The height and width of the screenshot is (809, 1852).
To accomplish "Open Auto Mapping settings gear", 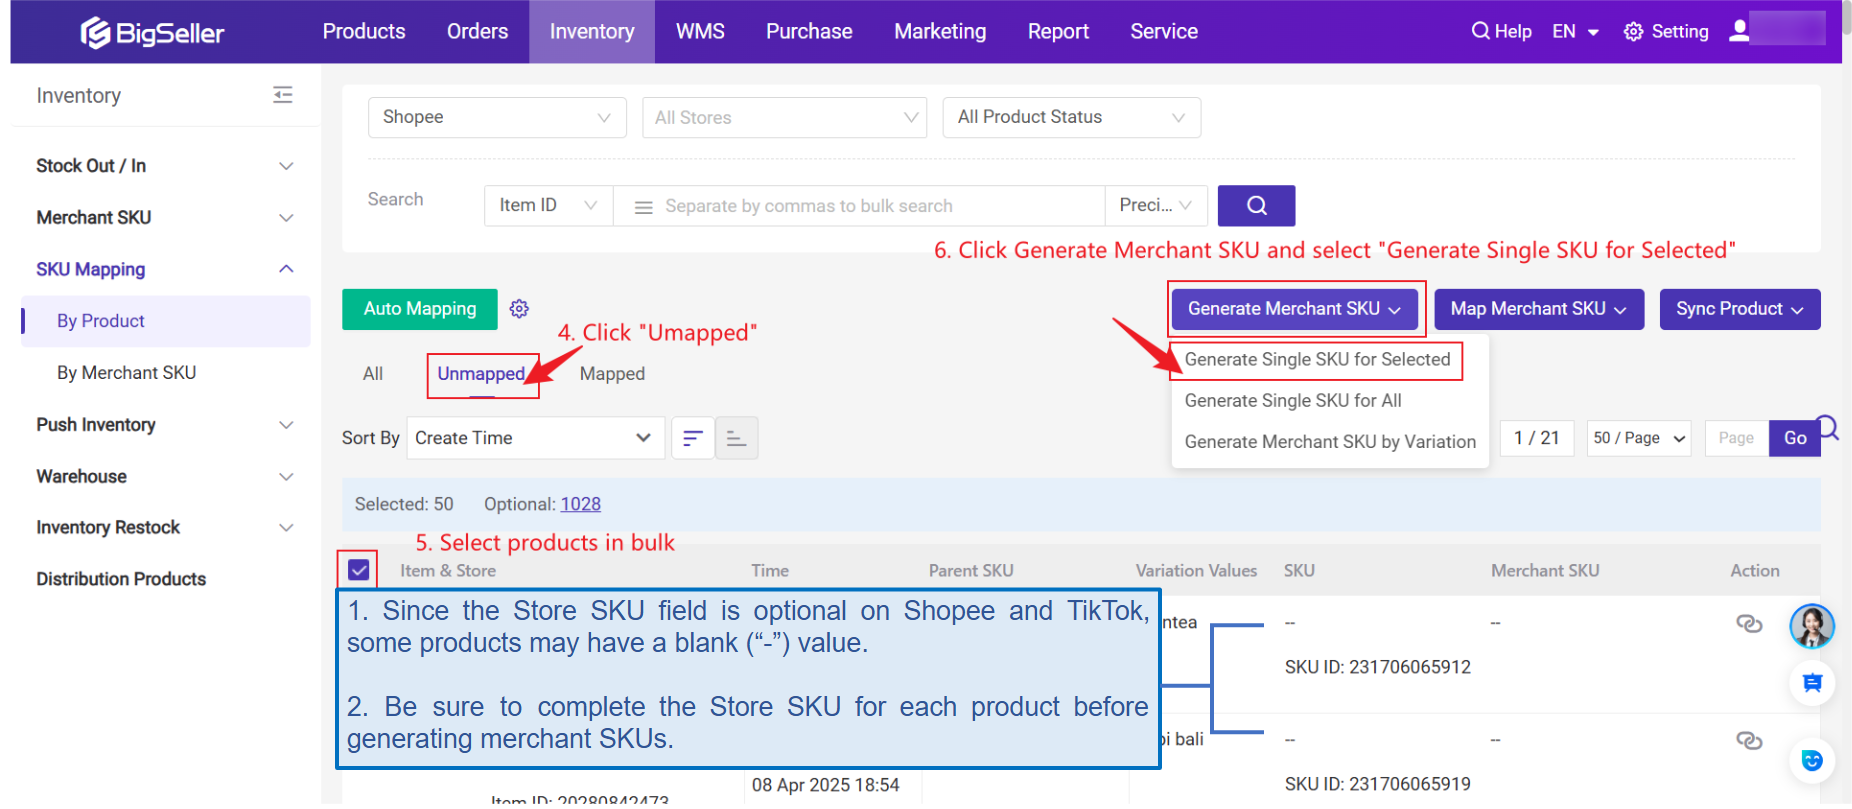I will click(519, 309).
